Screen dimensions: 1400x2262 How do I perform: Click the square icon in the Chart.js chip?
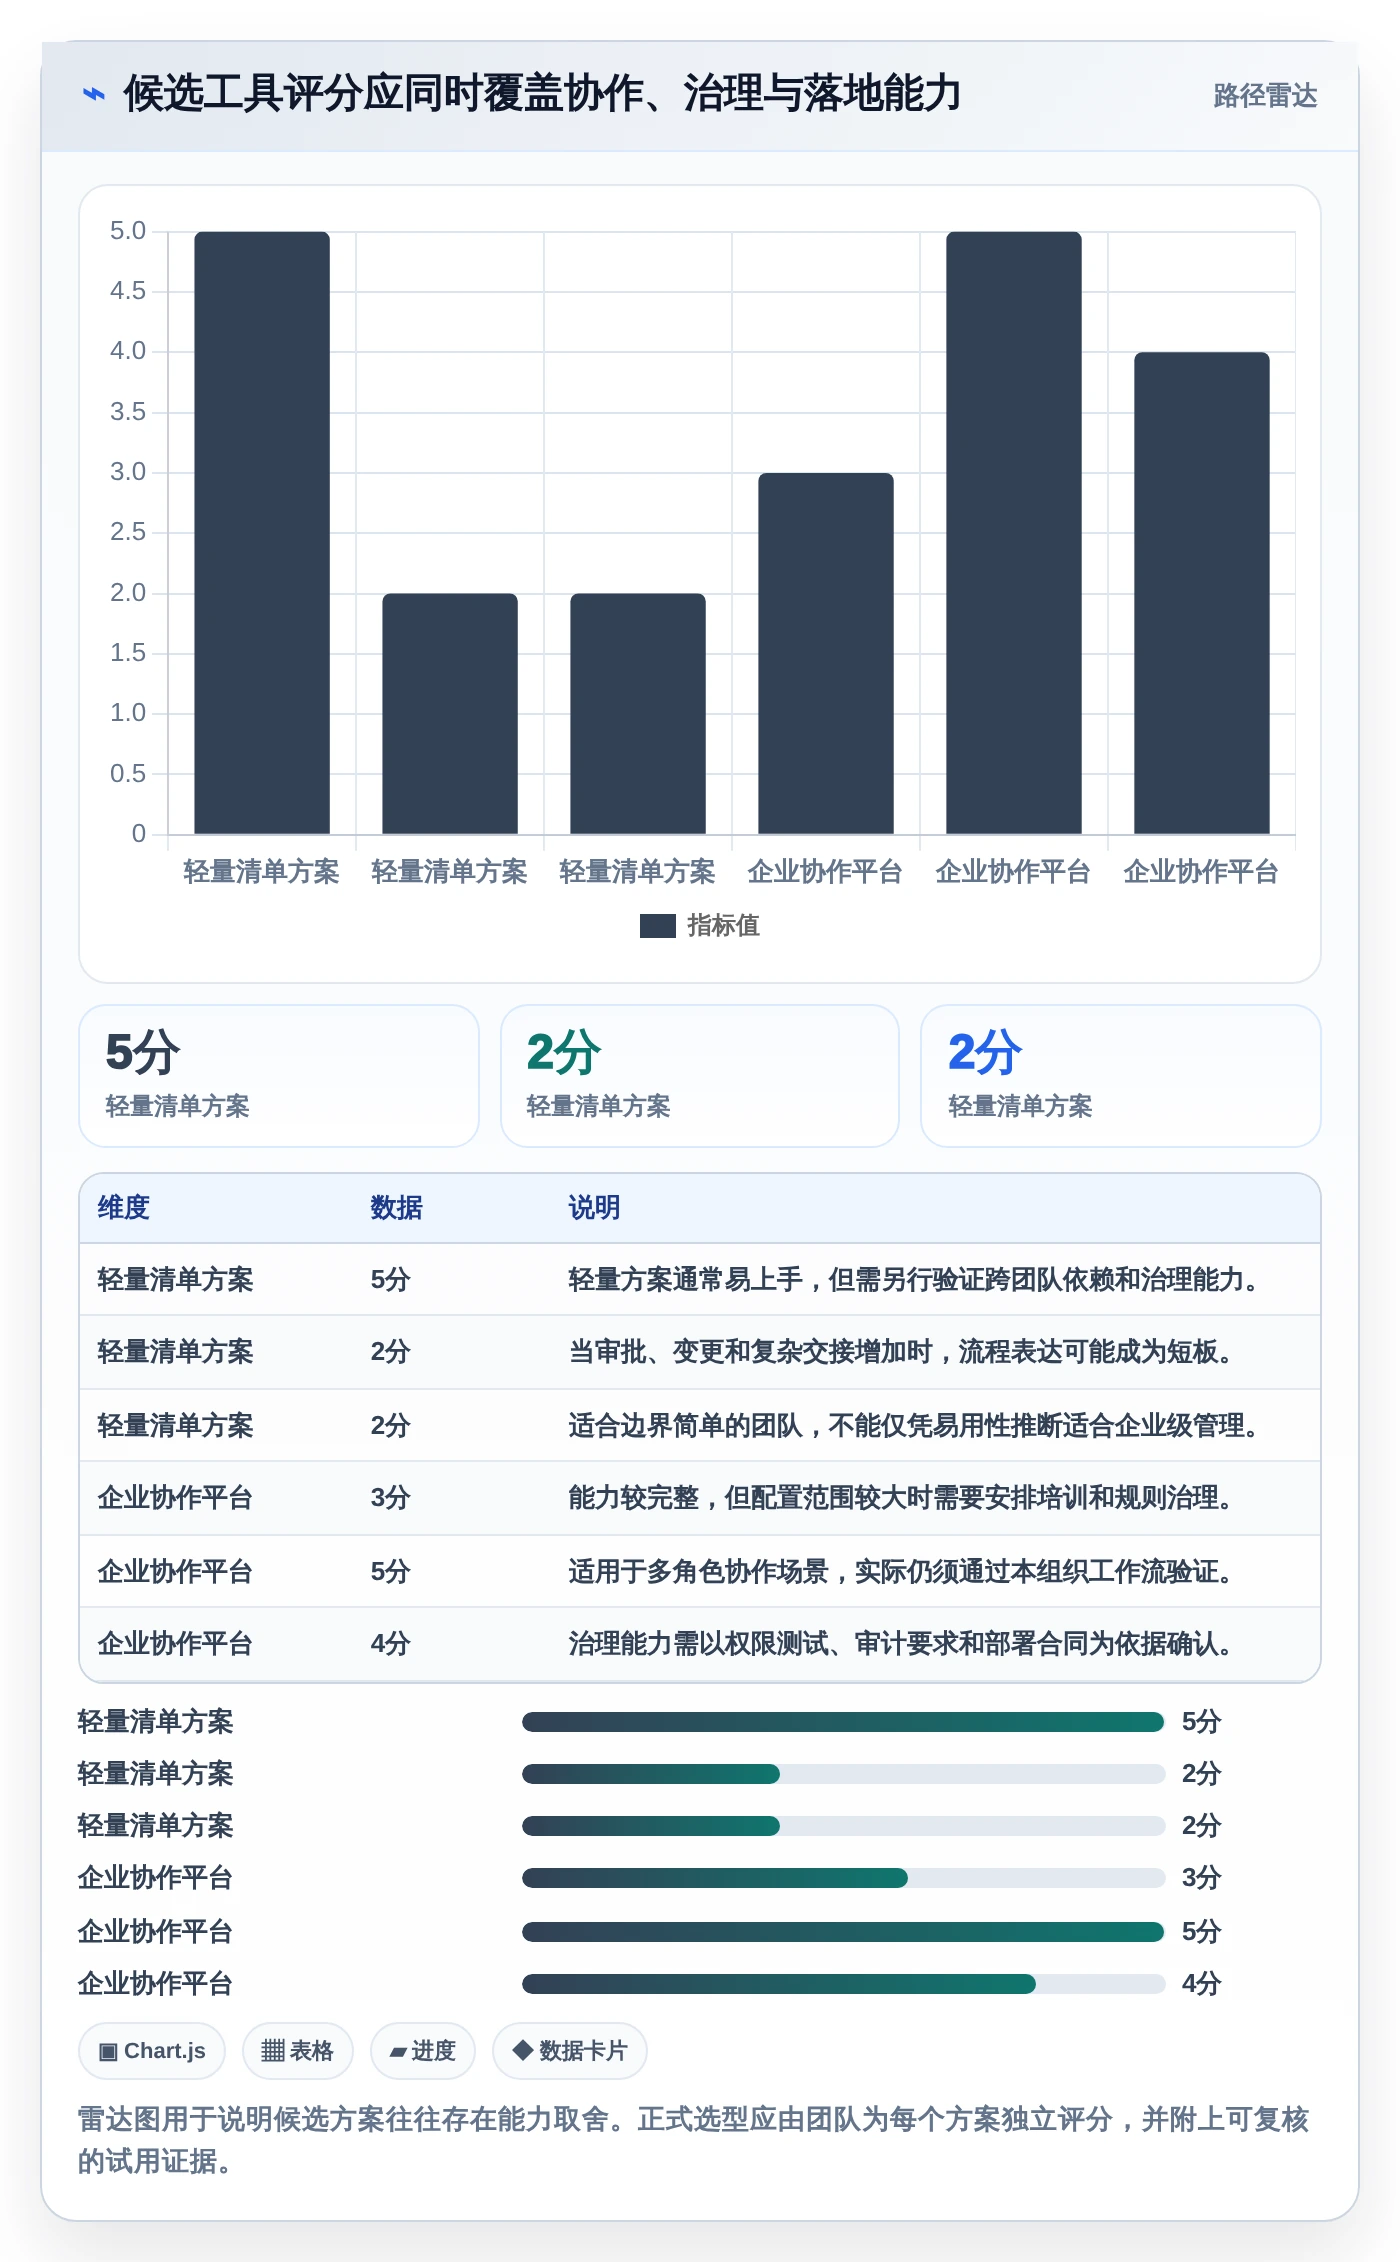tap(108, 2051)
